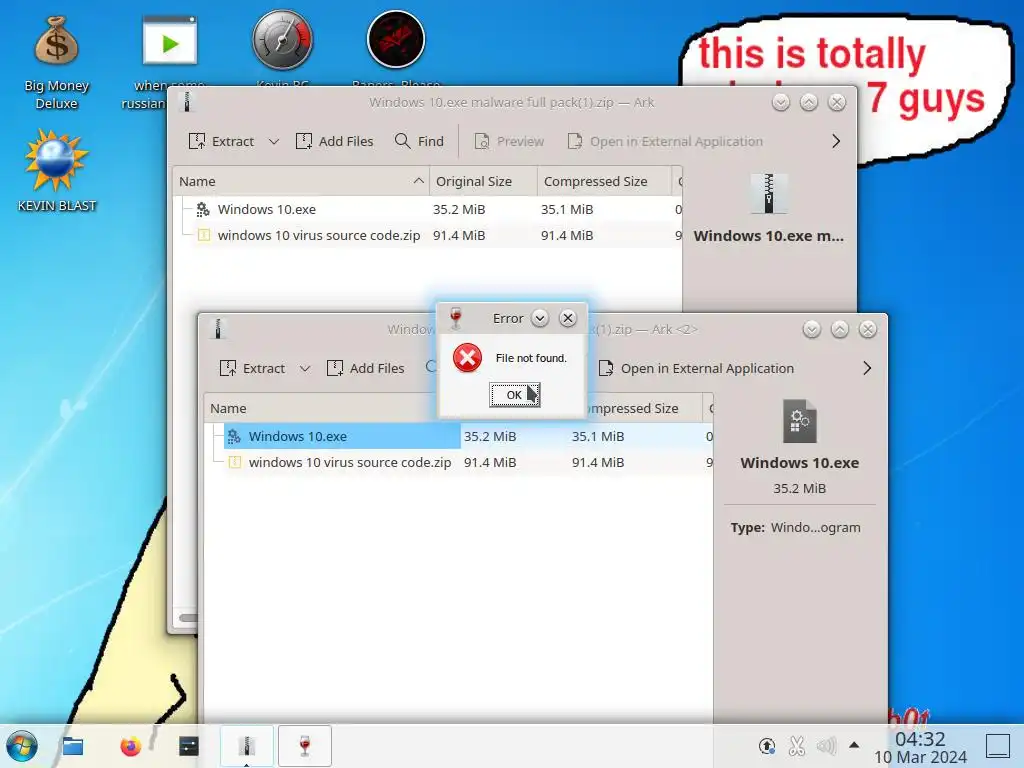The width and height of the screenshot is (1024, 768).
Task: Click the red error X icon
Action: [468, 358]
